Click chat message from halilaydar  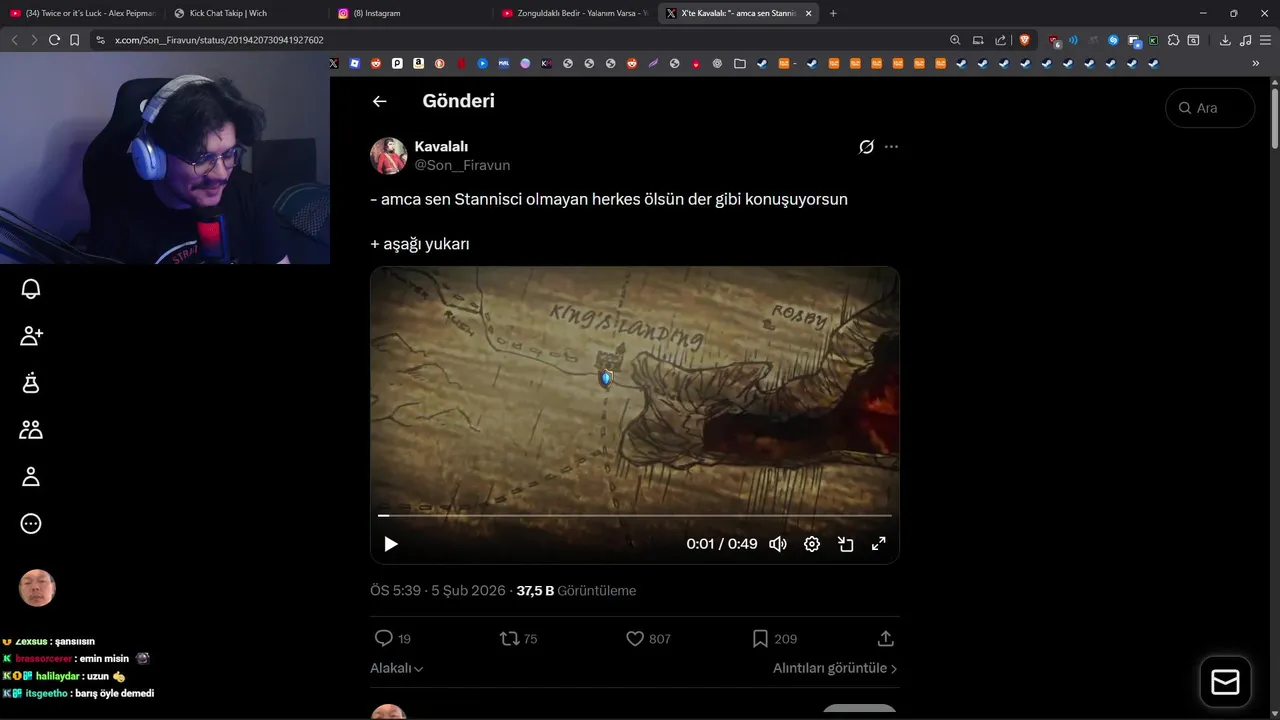pyautogui.click(x=65, y=676)
